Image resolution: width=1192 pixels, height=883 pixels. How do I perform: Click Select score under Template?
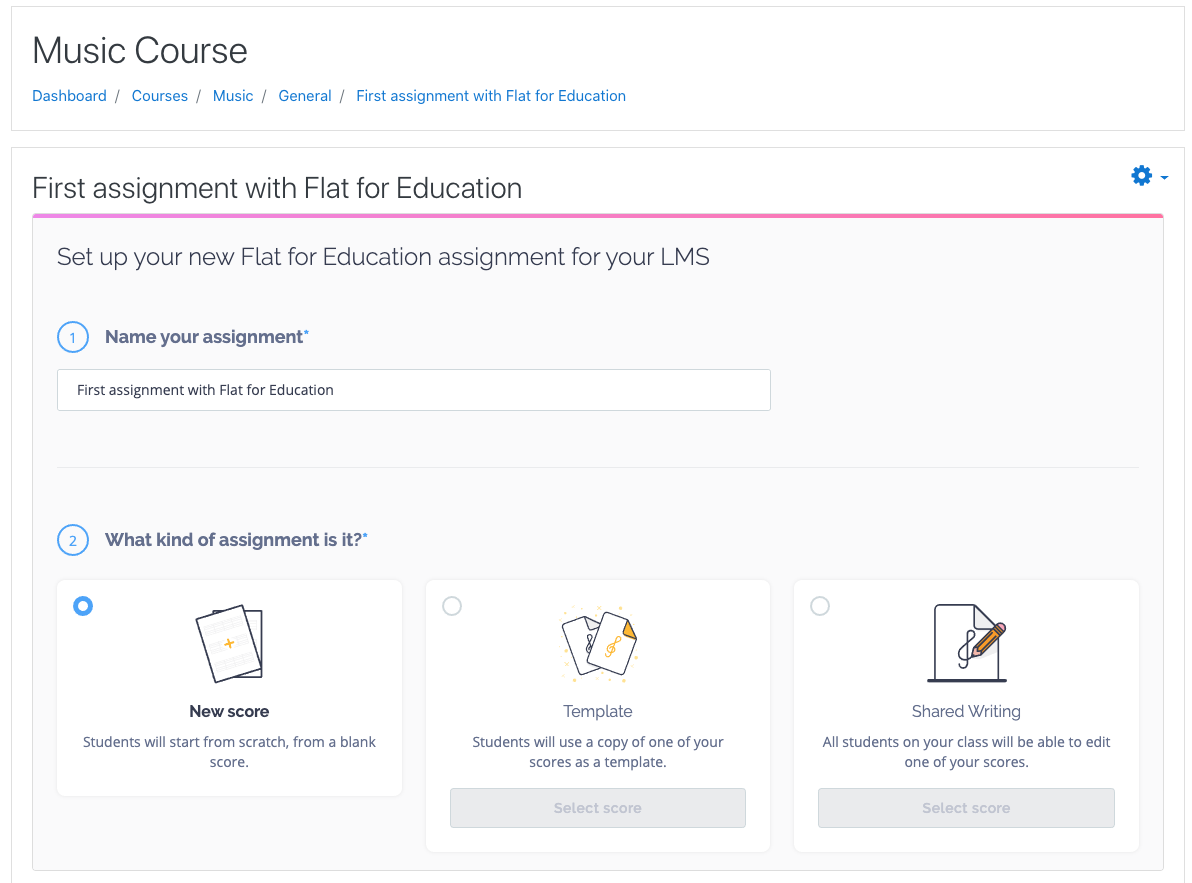pyautogui.click(x=597, y=807)
